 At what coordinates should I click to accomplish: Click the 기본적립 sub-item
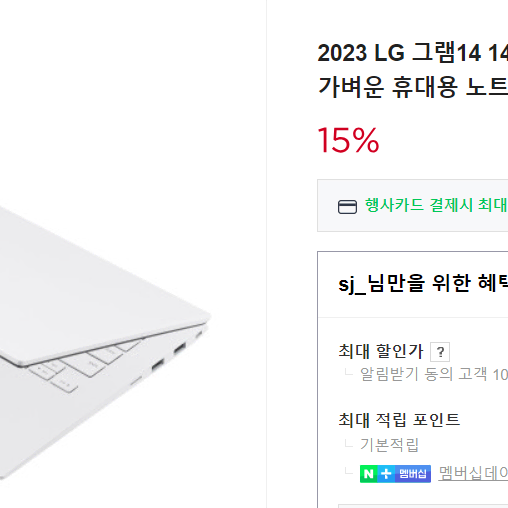tap(389, 445)
